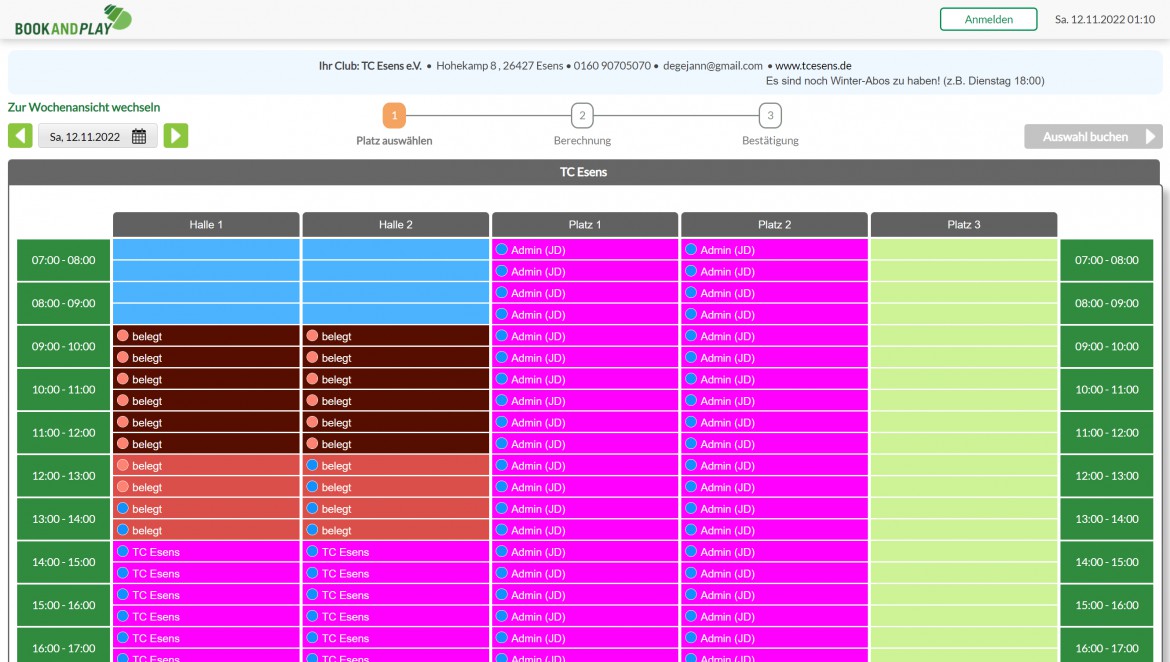Switch to Wochenansicht view
The image size is (1170, 662).
pyautogui.click(x=84, y=107)
